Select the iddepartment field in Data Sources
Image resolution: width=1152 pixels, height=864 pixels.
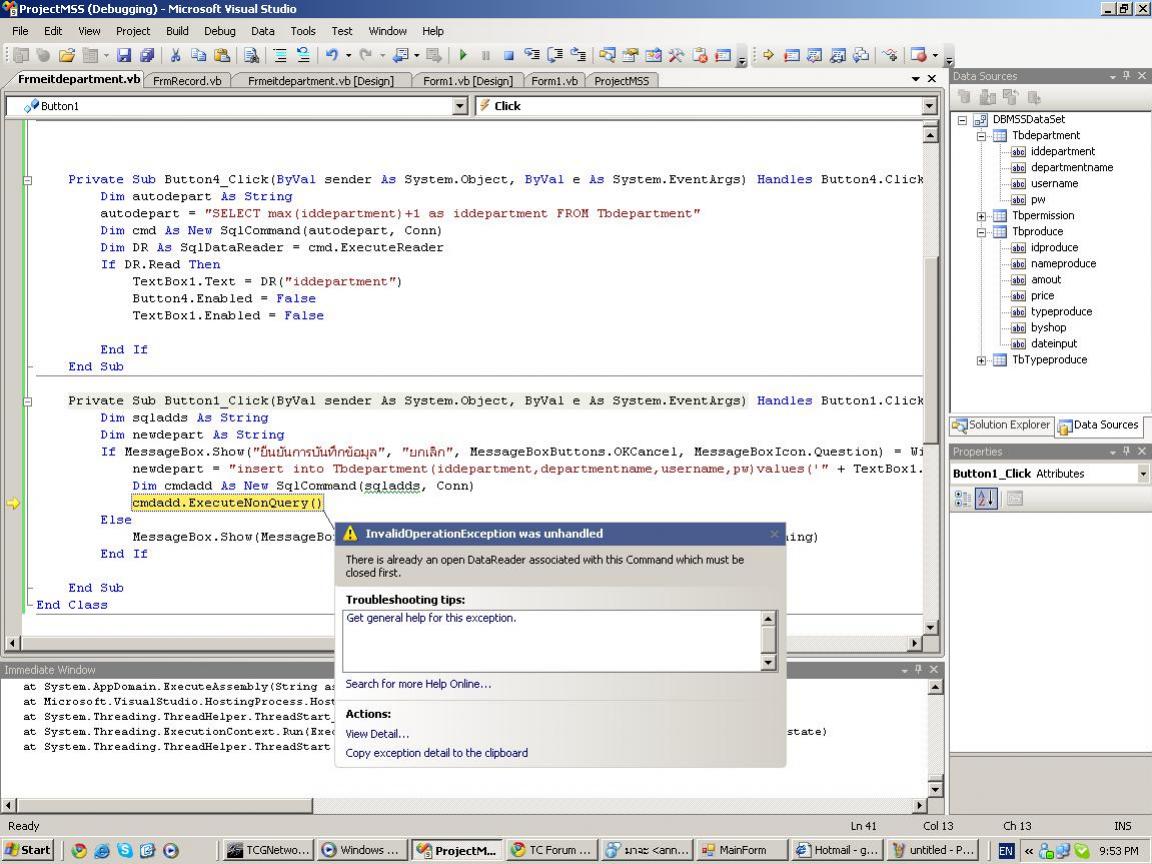1062,151
